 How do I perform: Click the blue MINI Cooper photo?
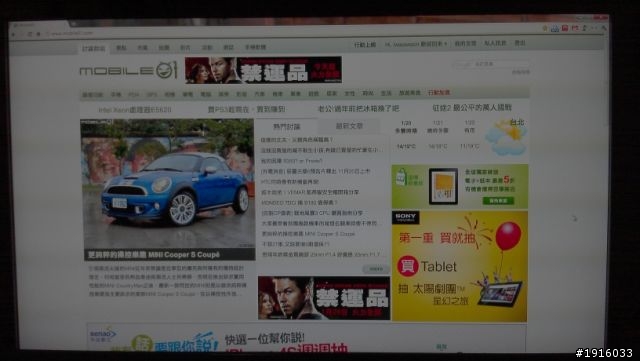coord(168,184)
